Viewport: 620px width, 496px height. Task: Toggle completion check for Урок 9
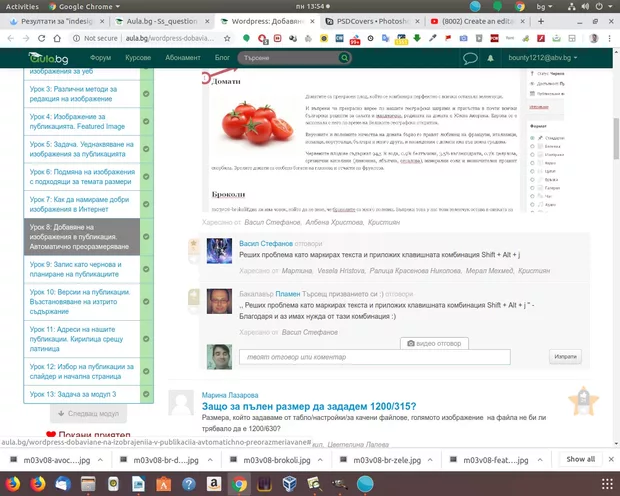[x=146, y=269]
